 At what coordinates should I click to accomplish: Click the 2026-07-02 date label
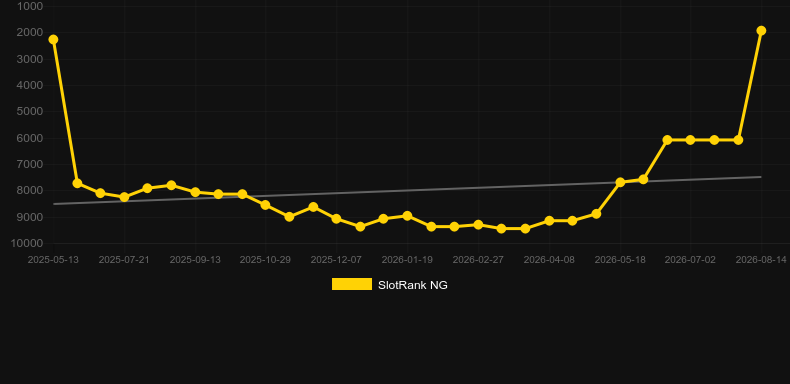[x=690, y=260]
